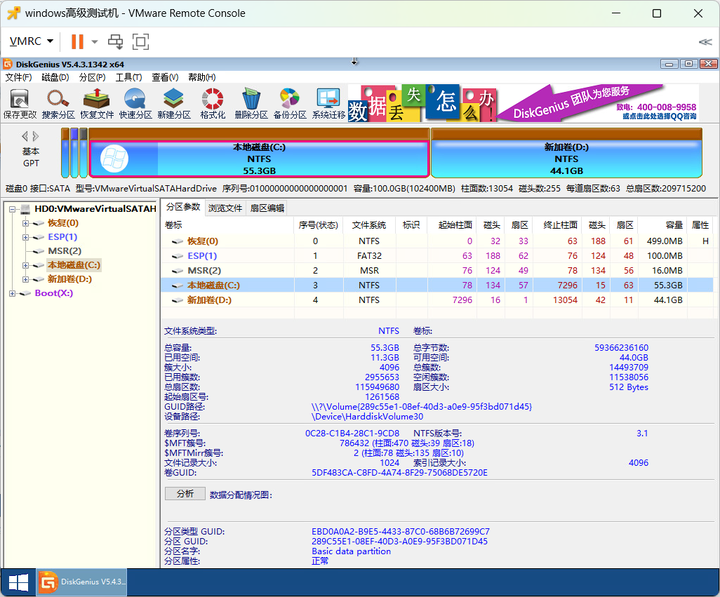720x597 pixels.
Task: Open the 工具(T) menu
Action: tap(129, 77)
